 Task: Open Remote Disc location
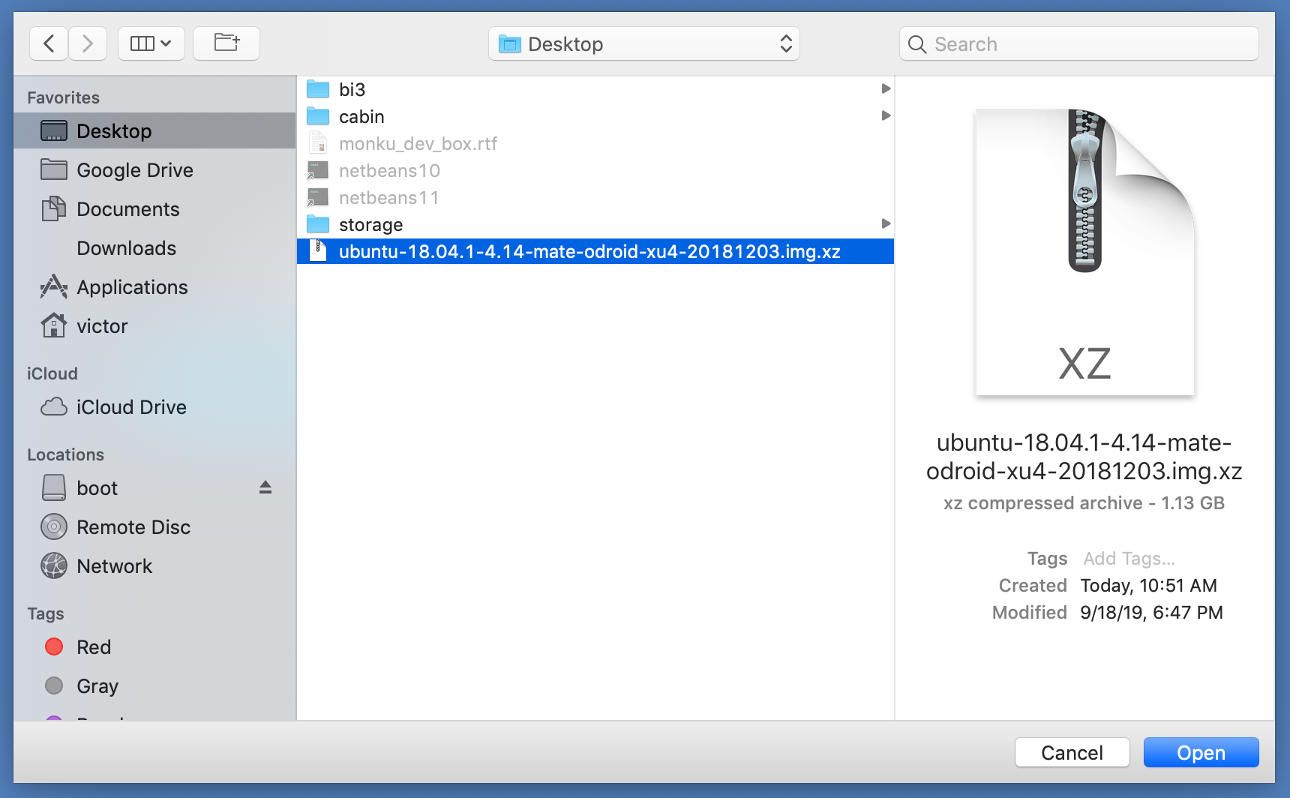(x=133, y=527)
